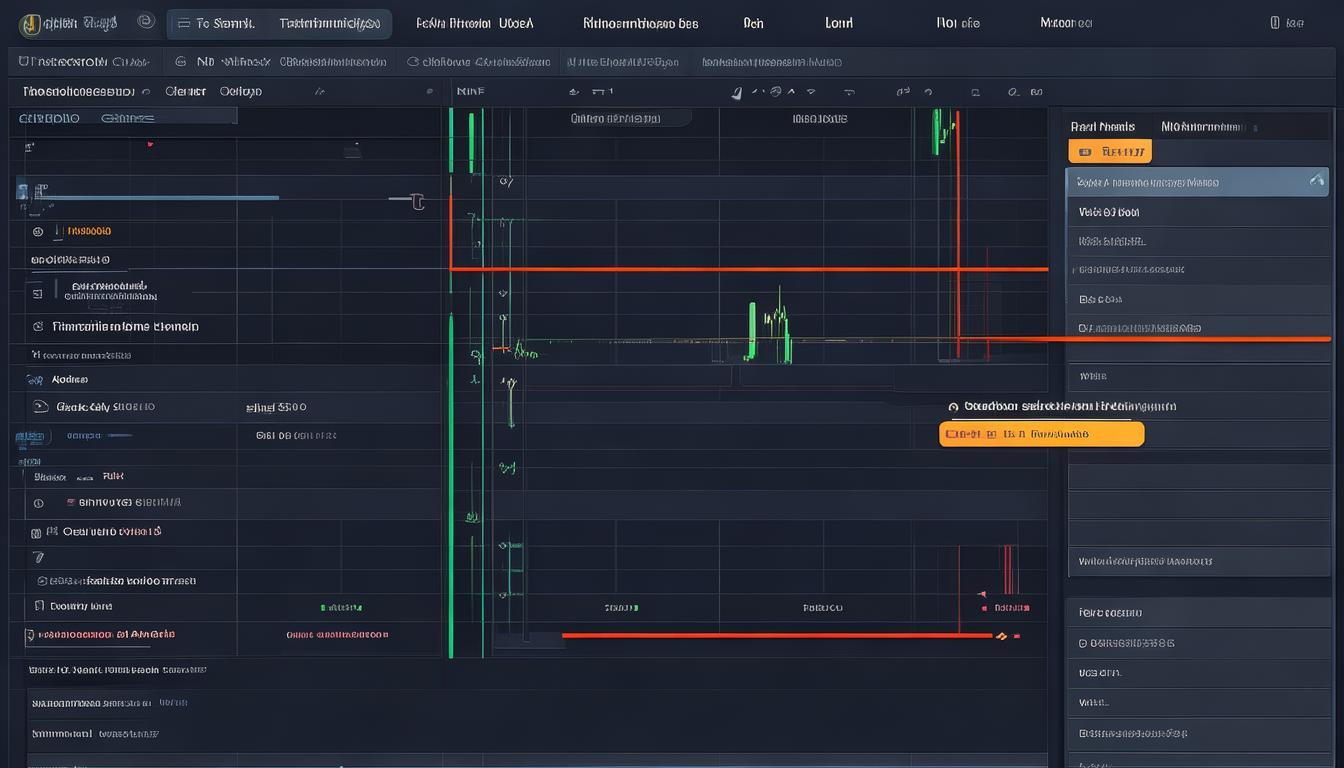Click the hamburger icon in the highlighted top tab

click(182, 23)
